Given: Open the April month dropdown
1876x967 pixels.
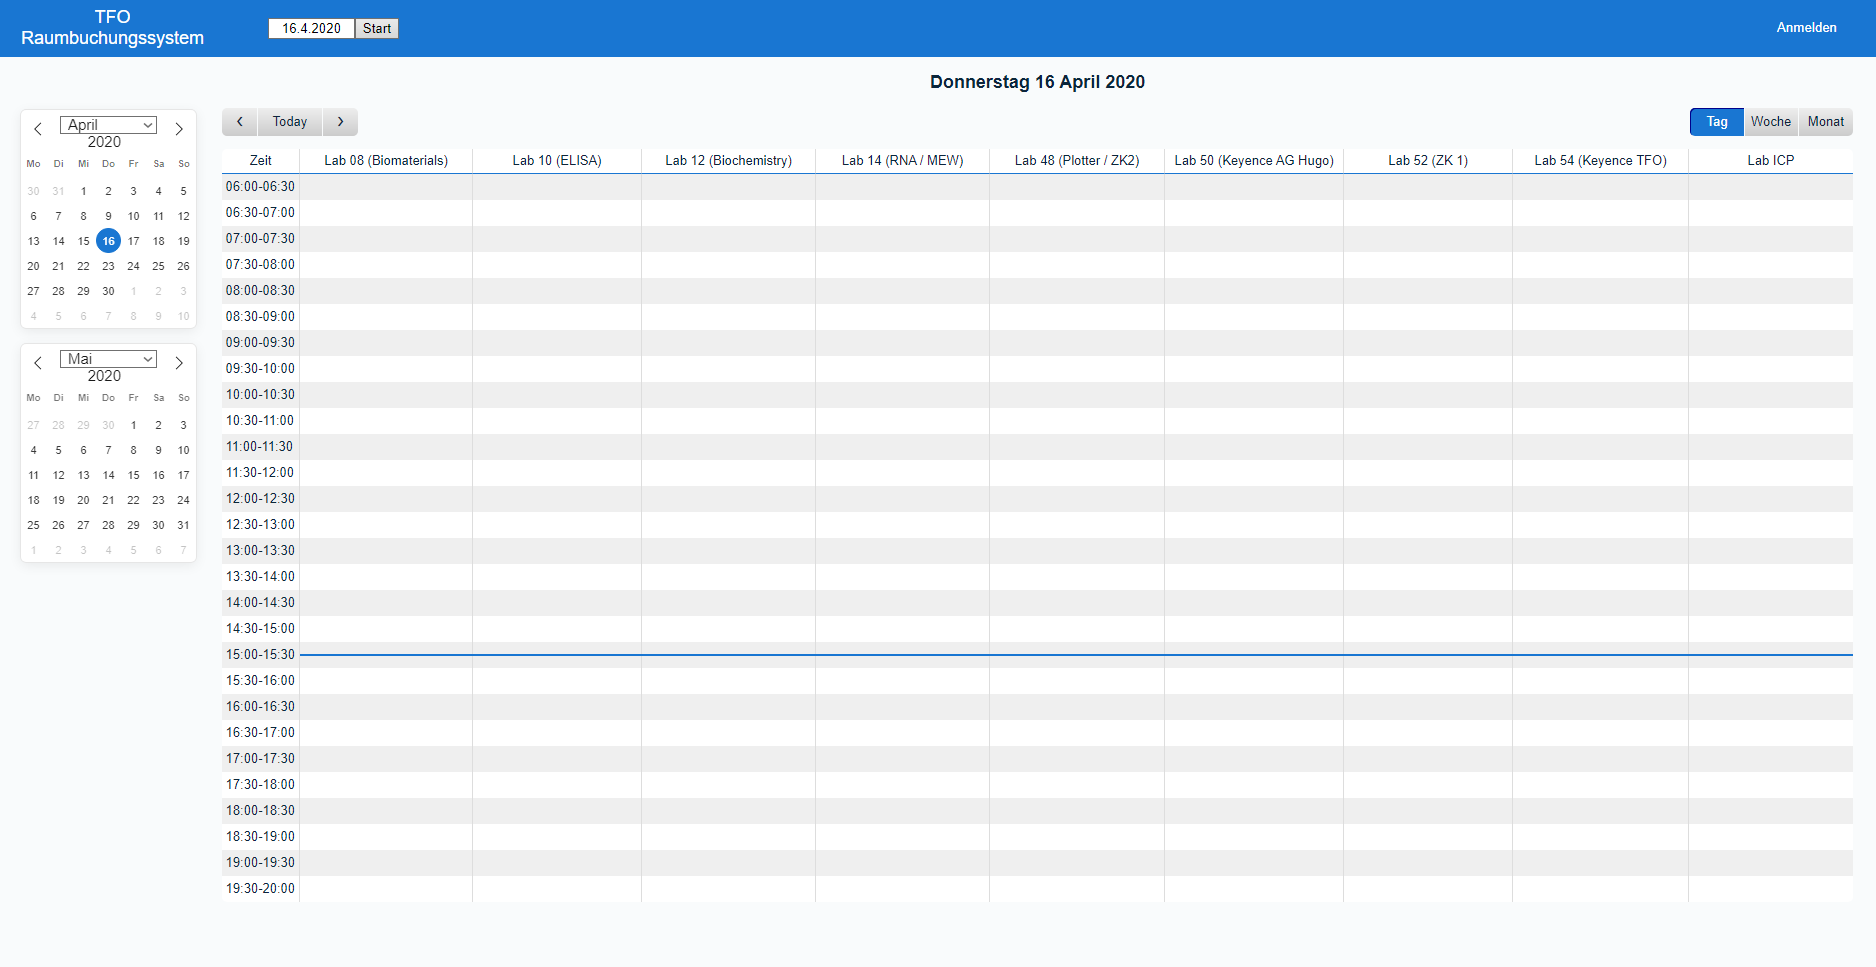Looking at the screenshot, I should (x=108, y=125).
